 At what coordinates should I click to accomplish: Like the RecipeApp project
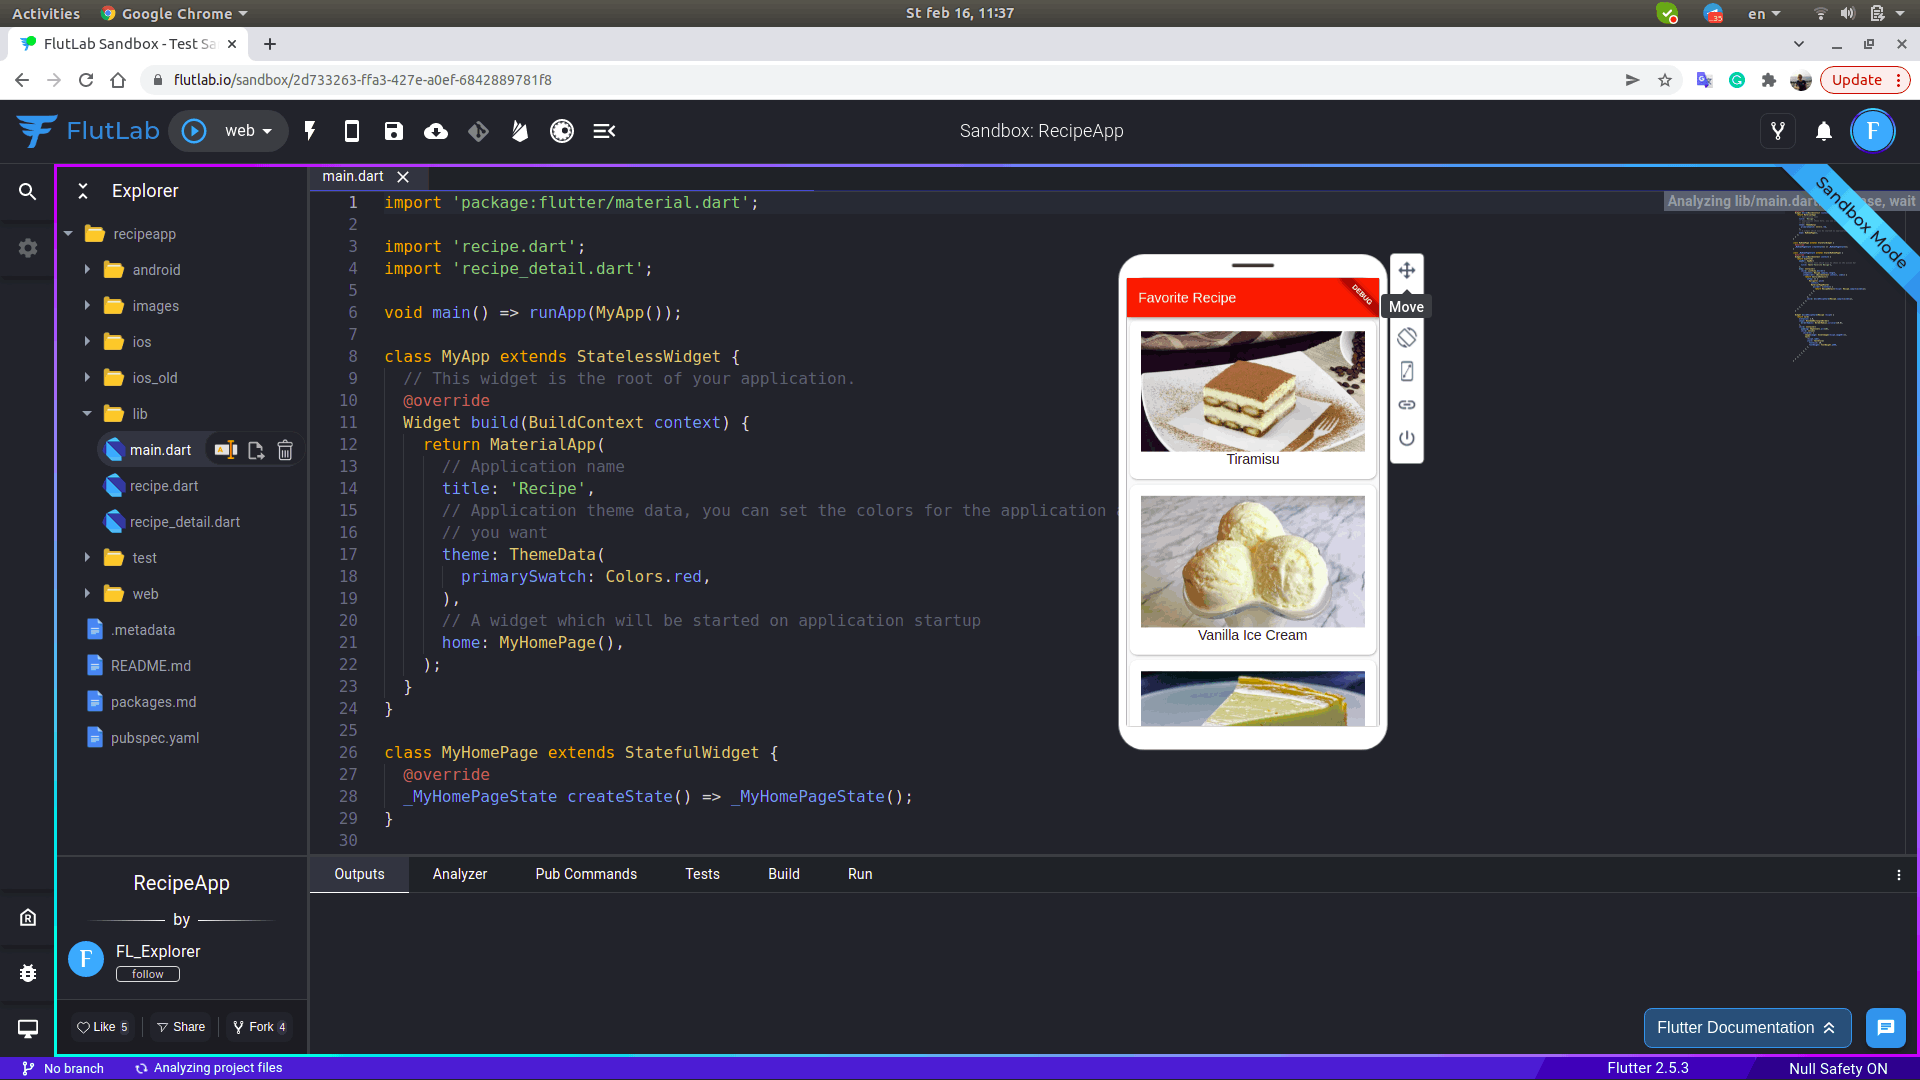[x=102, y=1027]
